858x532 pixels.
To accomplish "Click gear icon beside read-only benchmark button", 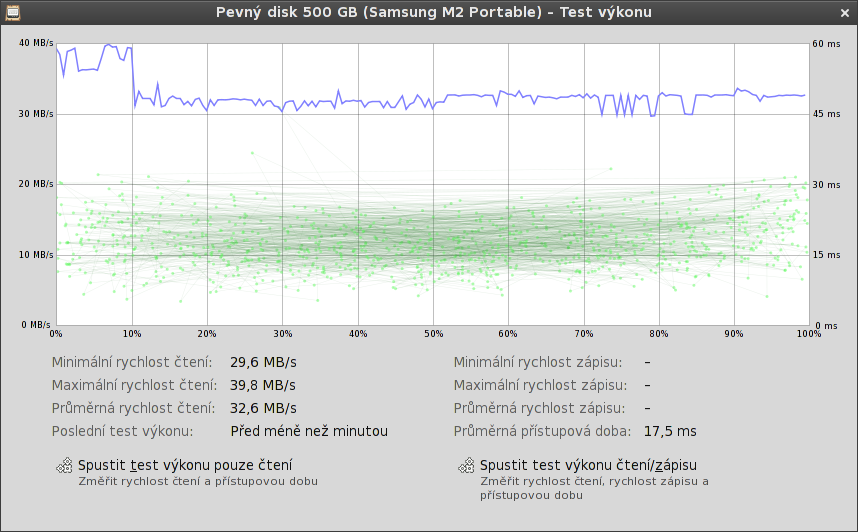I will point(64,465).
